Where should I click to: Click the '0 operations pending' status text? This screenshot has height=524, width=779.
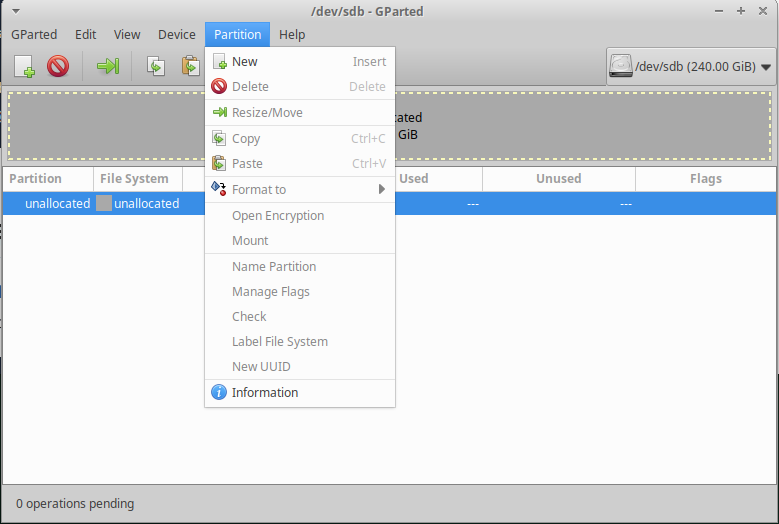pyautogui.click(x=75, y=504)
